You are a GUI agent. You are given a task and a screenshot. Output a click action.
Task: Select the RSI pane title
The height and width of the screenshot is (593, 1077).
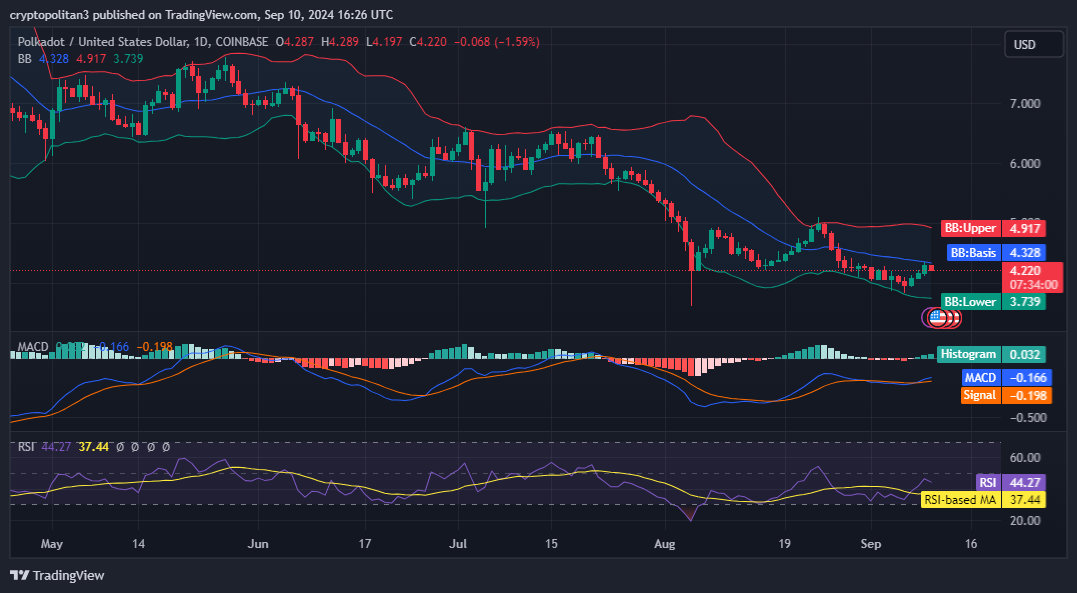[24, 448]
